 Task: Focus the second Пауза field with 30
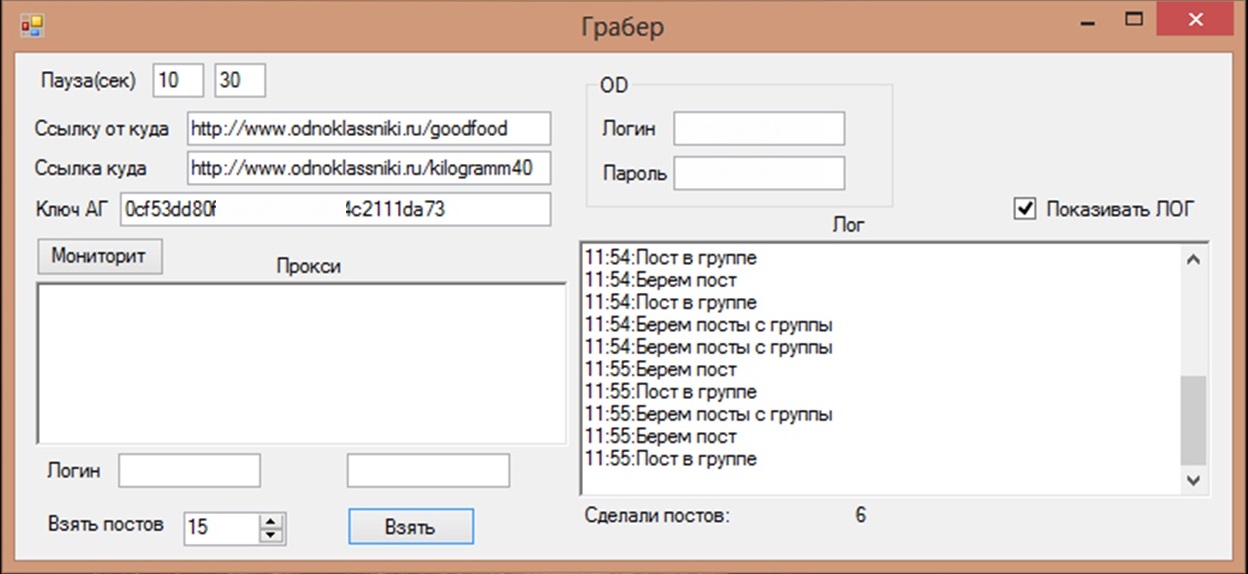point(240,81)
